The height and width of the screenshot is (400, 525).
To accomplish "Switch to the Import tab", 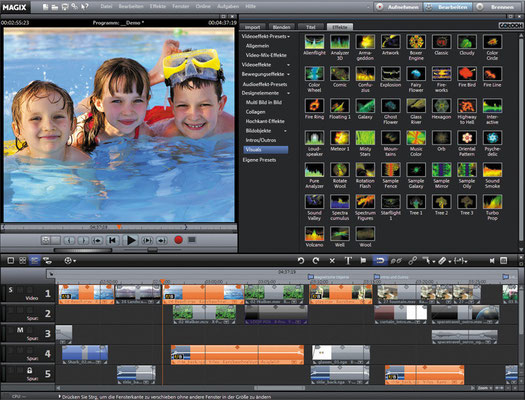I will (x=252, y=27).
